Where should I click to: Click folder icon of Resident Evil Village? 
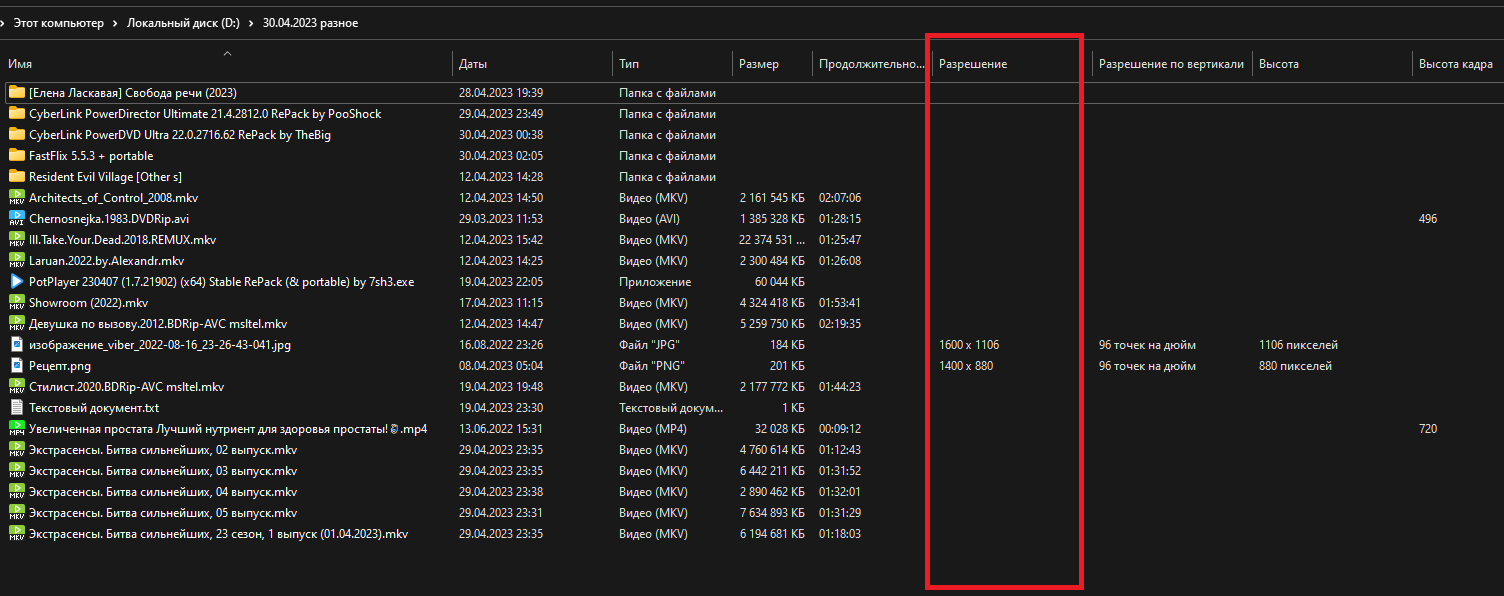[x=16, y=176]
